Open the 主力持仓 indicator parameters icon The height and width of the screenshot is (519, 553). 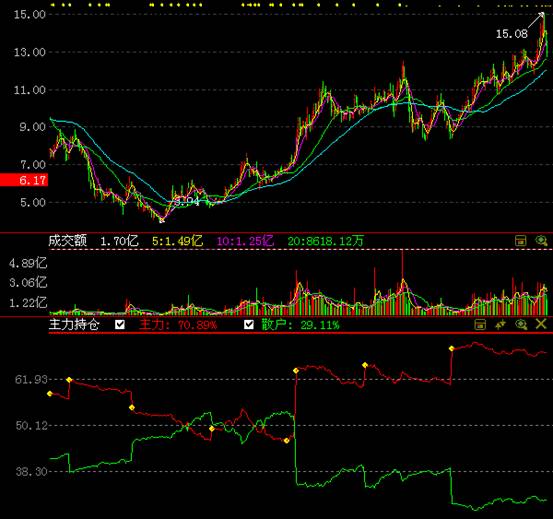pos(500,324)
